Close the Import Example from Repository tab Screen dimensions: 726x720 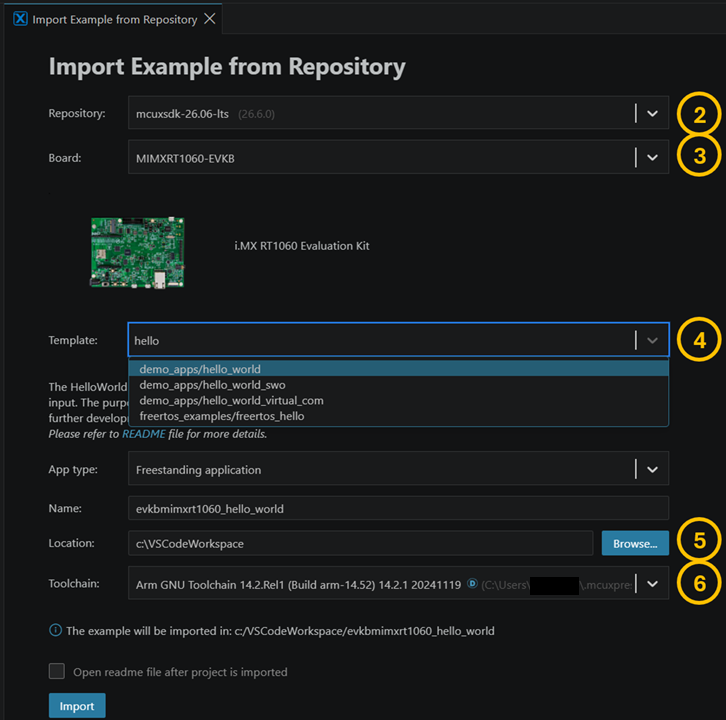[210, 19]
